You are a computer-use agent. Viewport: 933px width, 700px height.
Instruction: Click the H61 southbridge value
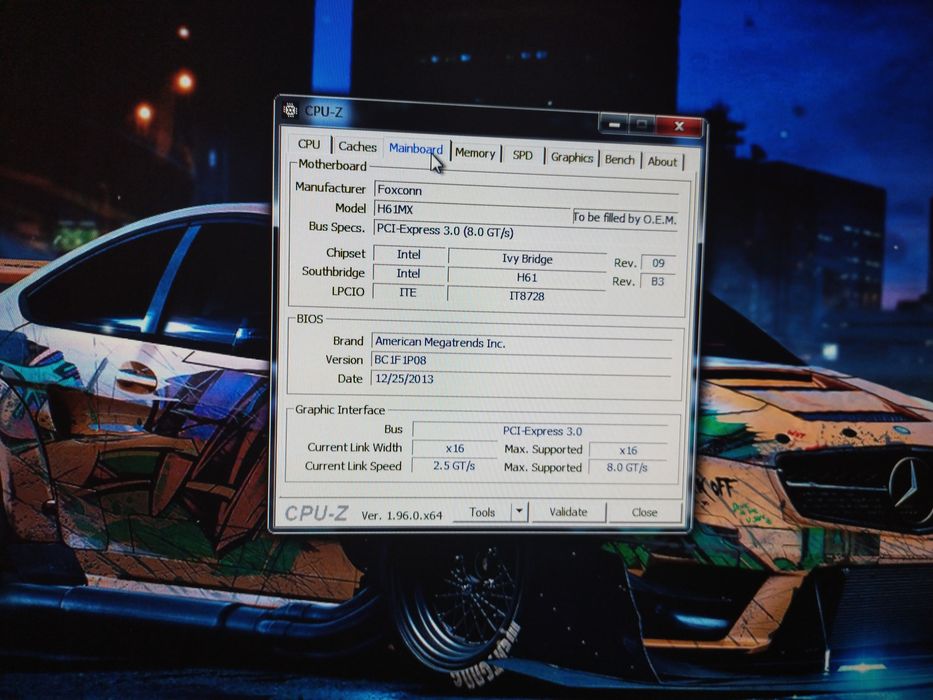click(x=527, y=278)
